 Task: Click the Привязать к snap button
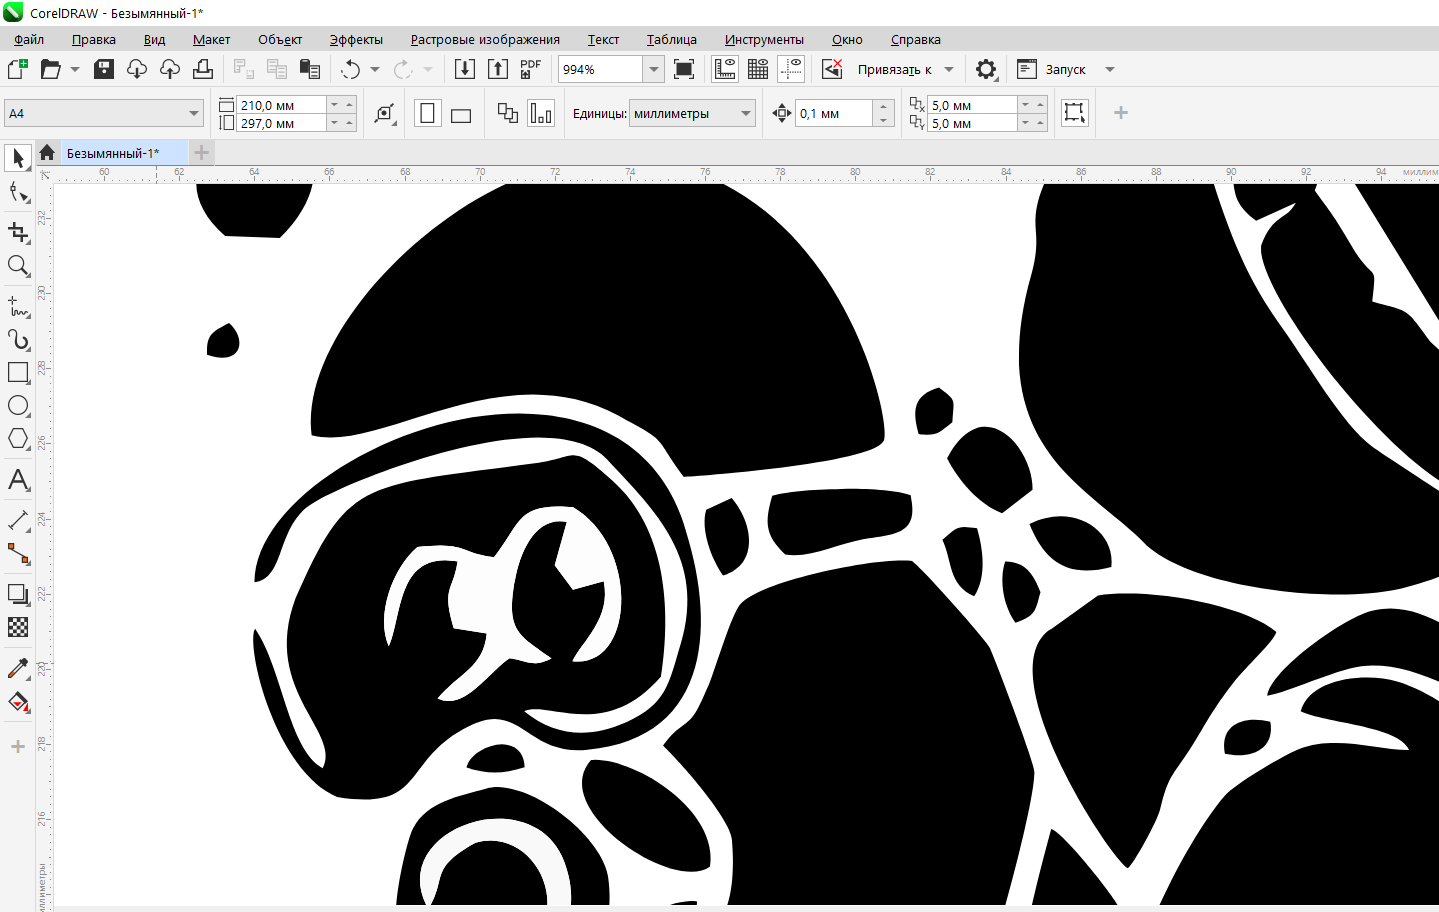894,69
